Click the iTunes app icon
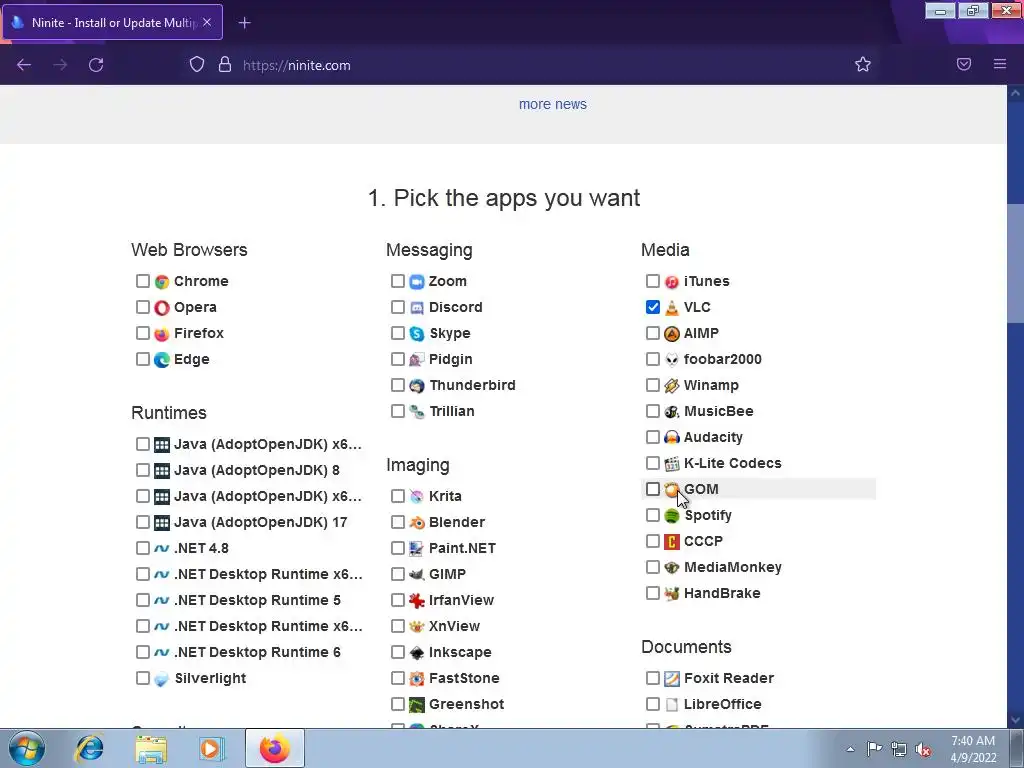 click(x=671, y=281)
